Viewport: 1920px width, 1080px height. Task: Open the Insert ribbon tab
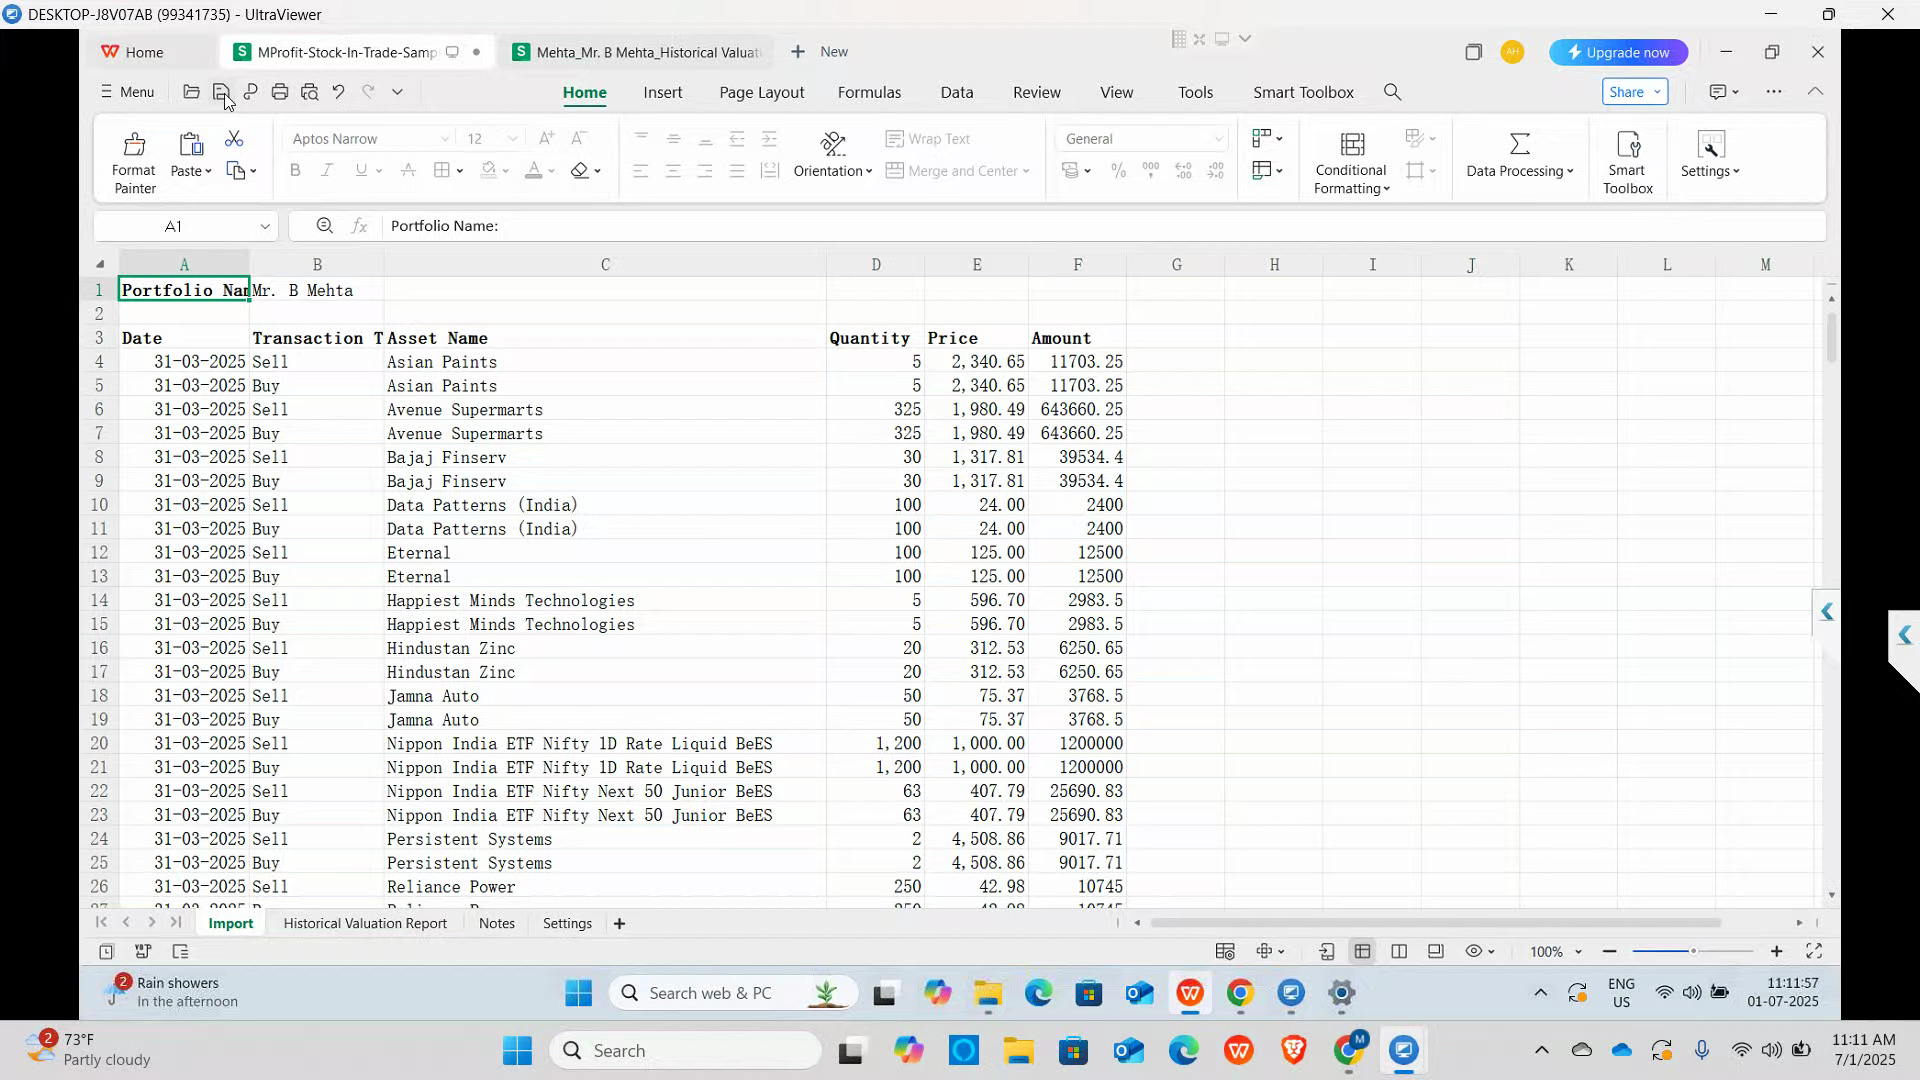(x=663, y=92)
